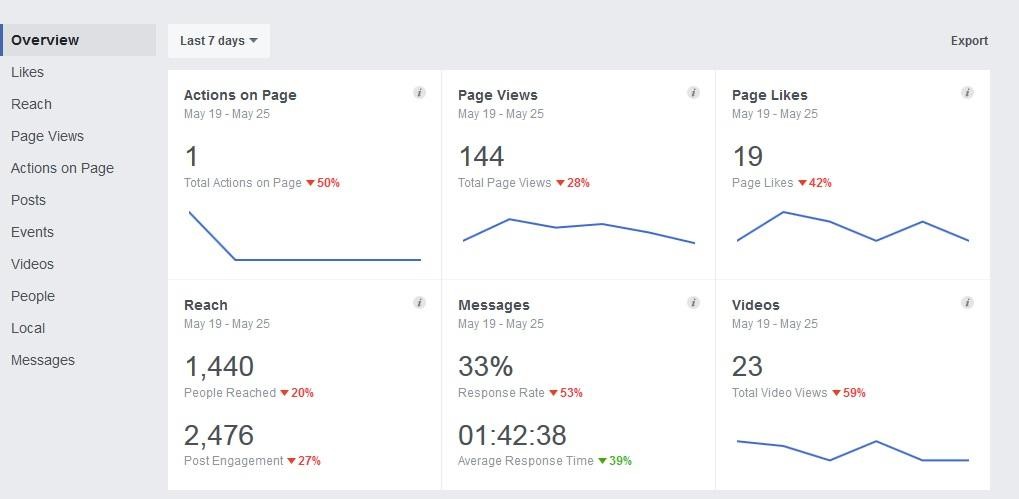Click info icon on Page Likes card
The width and height of the screenshot is (1019, 499).
pos(967,93)
